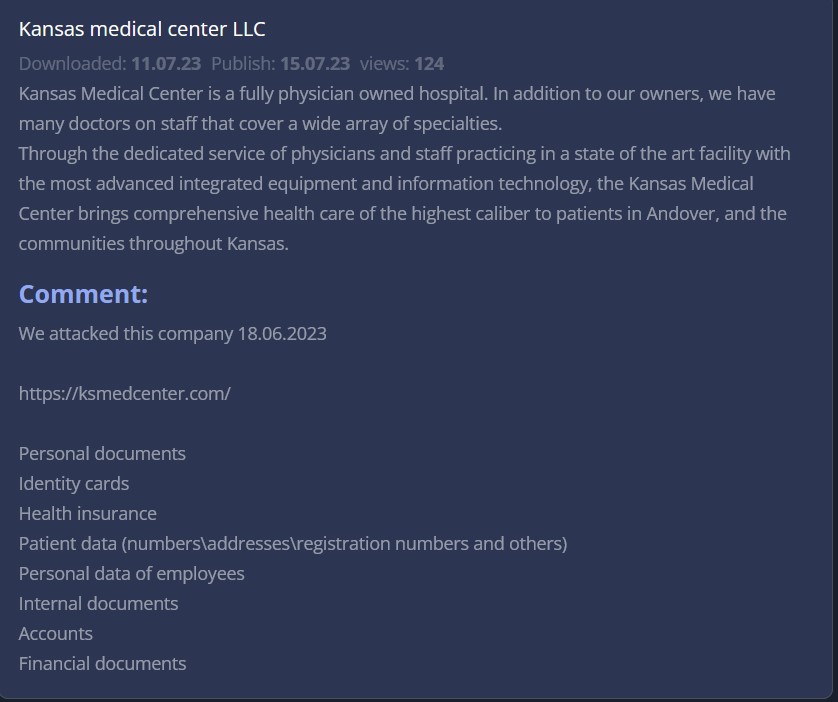Click the "Kansas medical center LLC" title
Image resolution: width=838 pixels, height=702 pixels.
pyautogui.click(x=142, y=29)
